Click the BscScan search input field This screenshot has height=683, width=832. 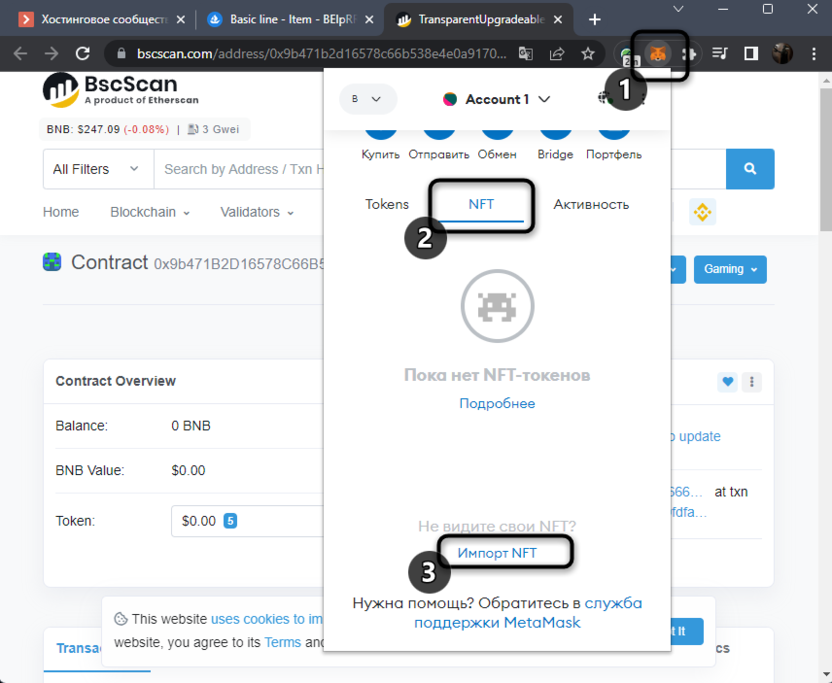point(239,169)
